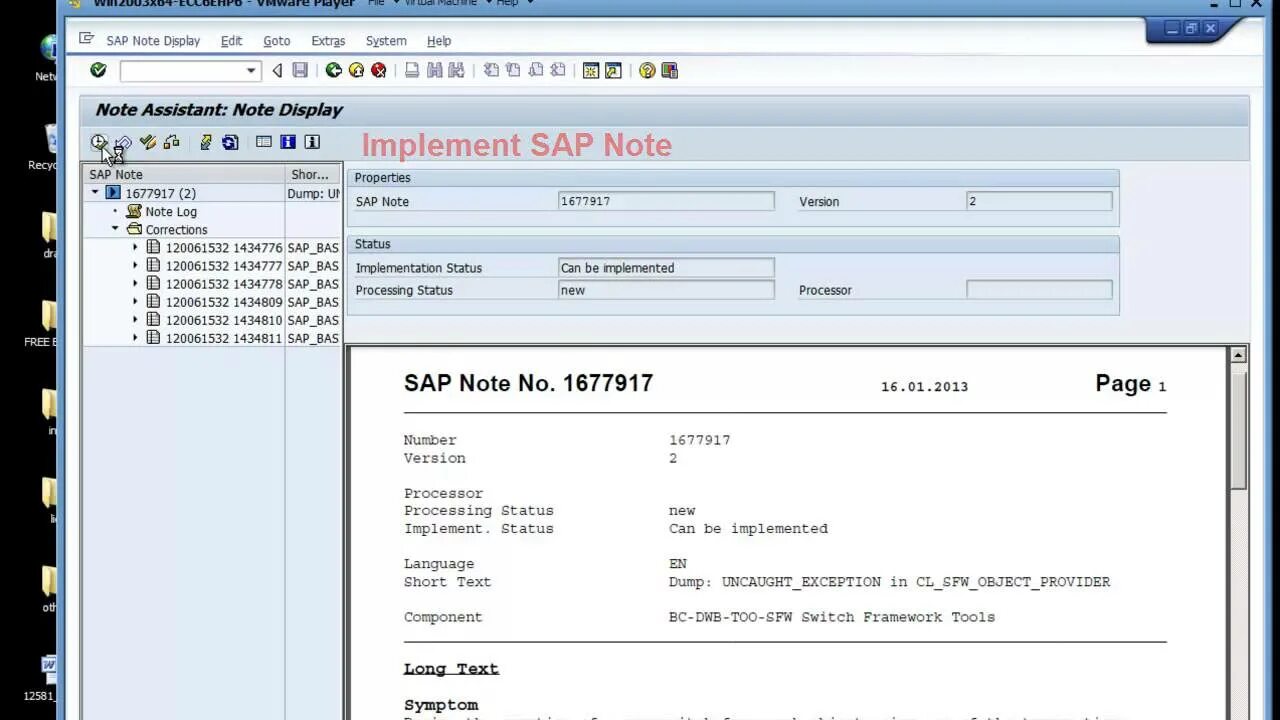Click the Last Page icon
1280x720 pixels.
coord(557,70)
